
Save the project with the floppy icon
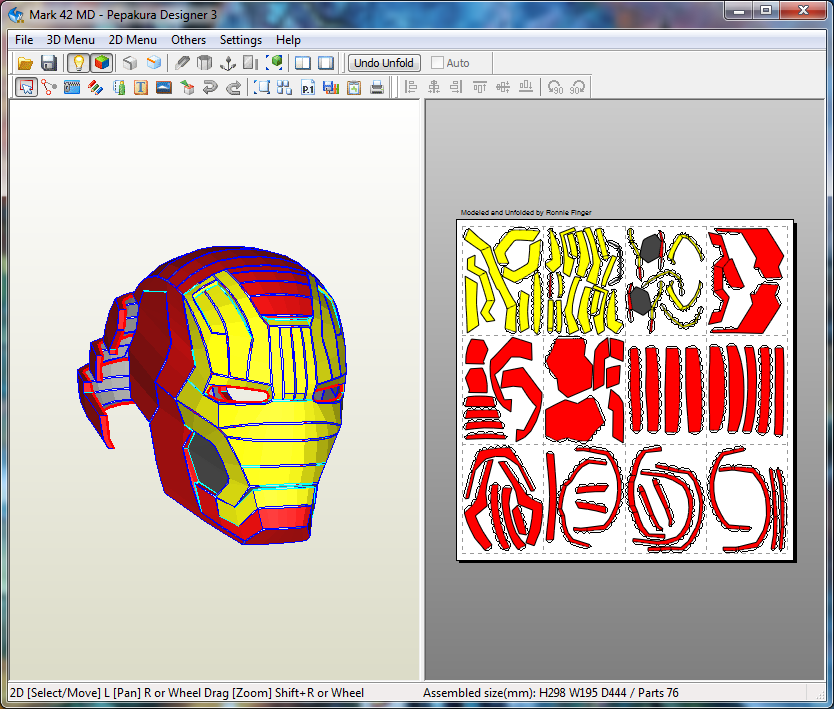pos(48,63)
